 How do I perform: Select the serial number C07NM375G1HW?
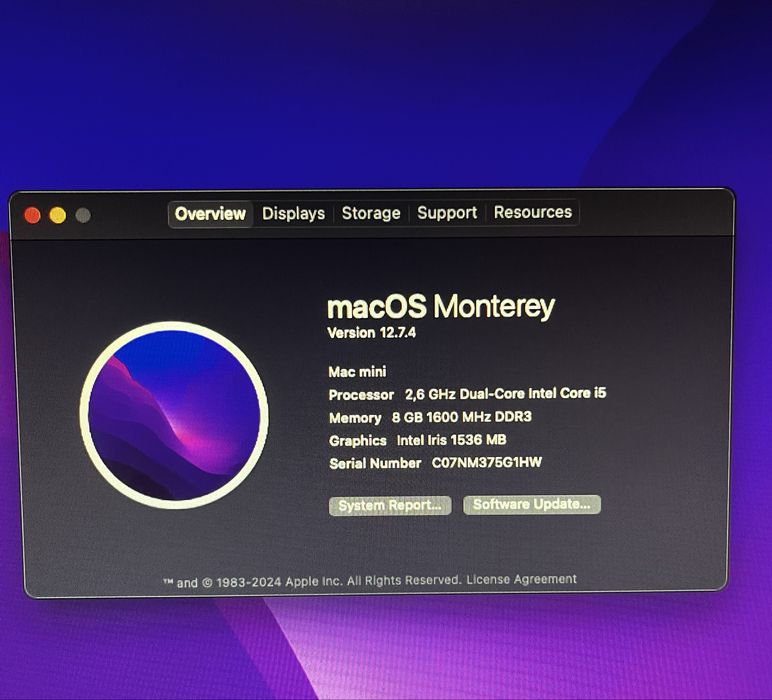tap(486, 462)
